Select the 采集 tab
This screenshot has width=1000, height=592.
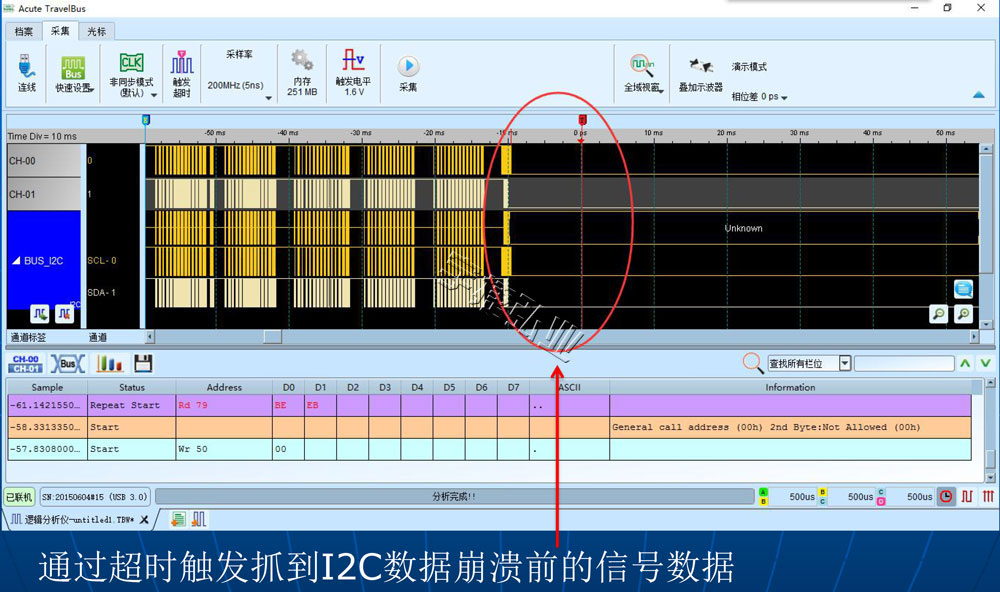pyautogui.click(x=60, y=31)
